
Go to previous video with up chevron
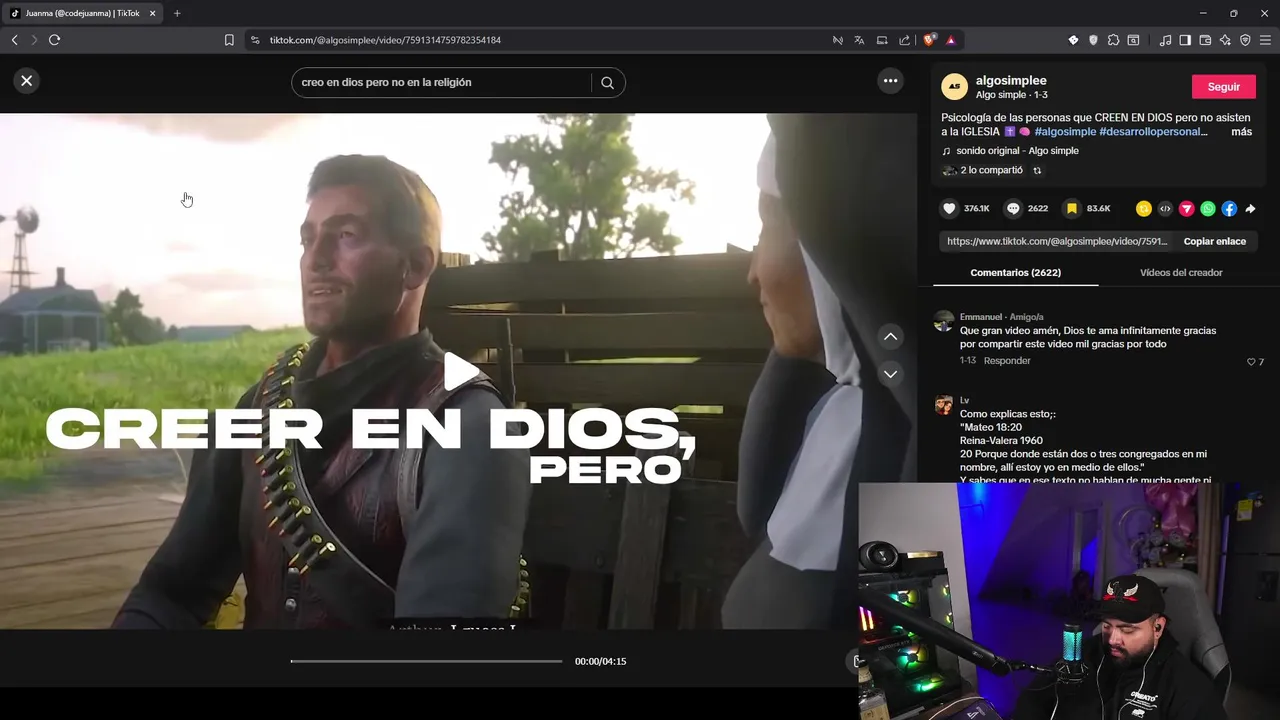[890, 337]
